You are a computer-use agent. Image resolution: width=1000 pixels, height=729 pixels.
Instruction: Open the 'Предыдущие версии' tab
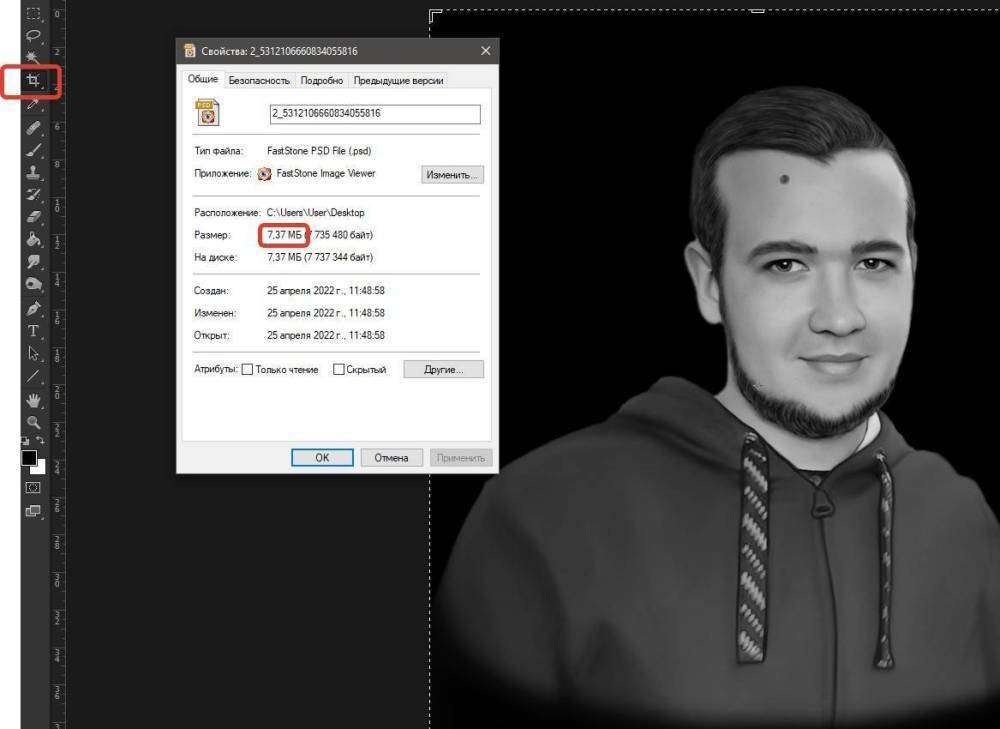click(x=398, y=80)
